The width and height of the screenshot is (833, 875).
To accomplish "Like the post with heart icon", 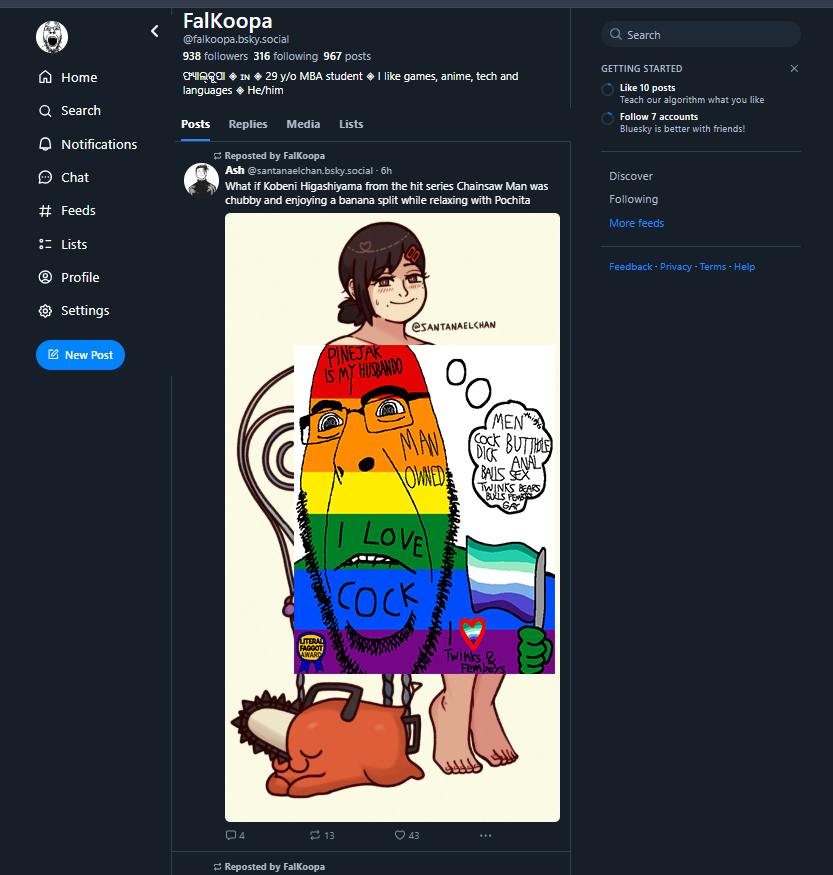I will click(400, 835).
